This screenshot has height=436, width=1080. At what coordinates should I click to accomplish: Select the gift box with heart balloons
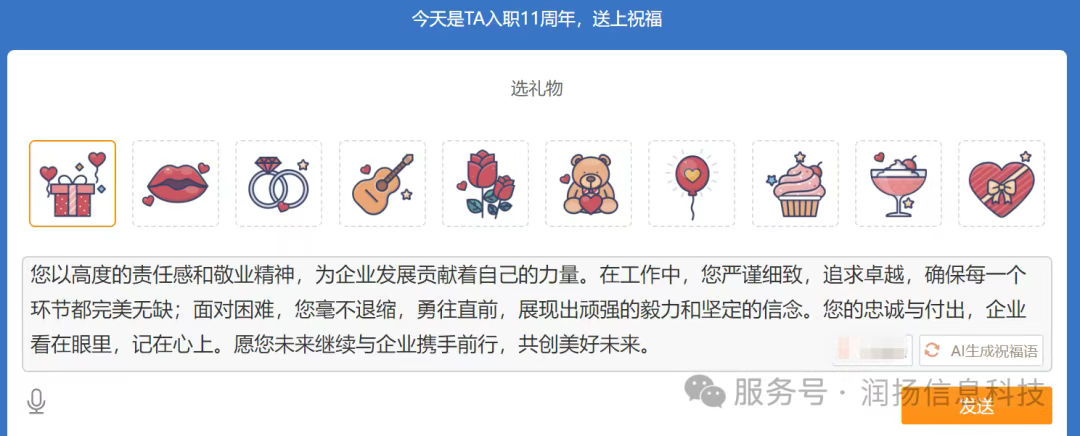point(72,184)
